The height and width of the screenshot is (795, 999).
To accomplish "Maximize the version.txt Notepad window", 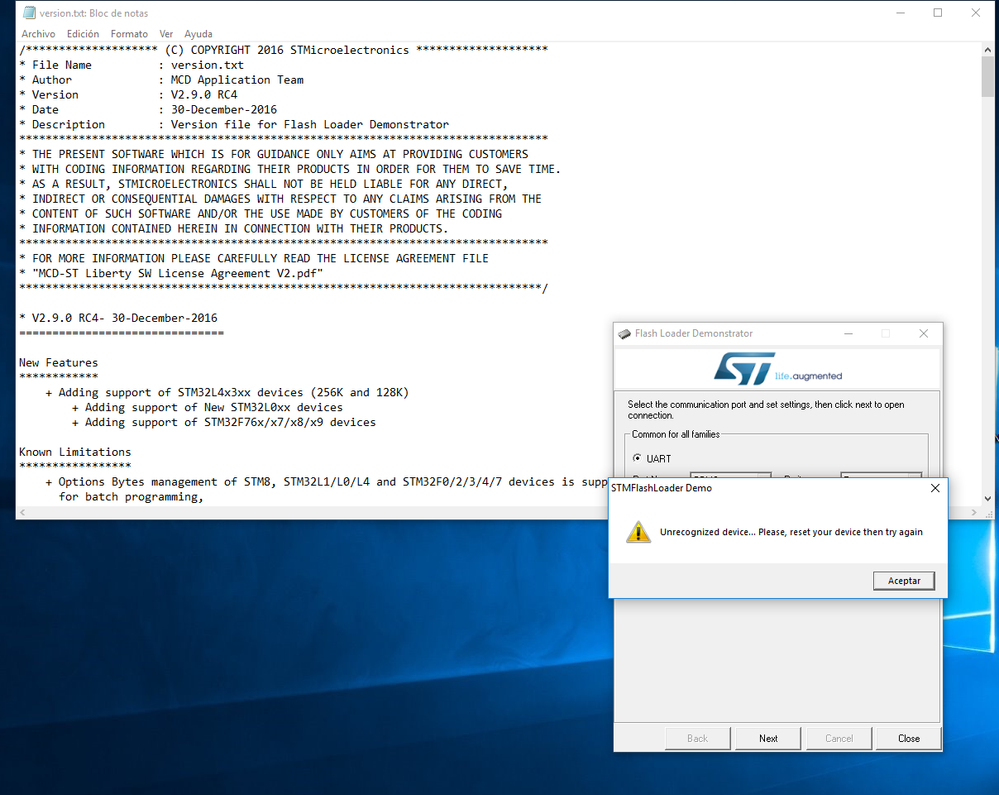I will pos(938,13).
